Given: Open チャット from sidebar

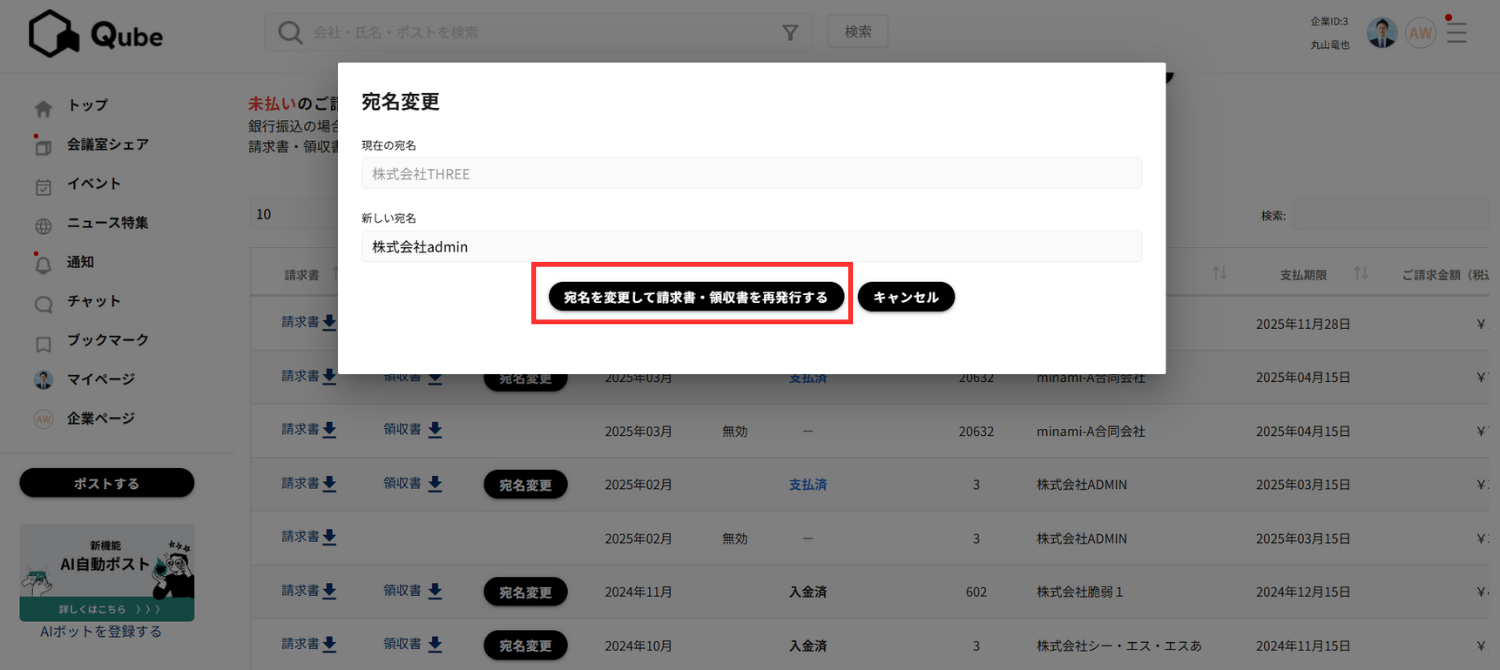Looking at the screenshot, I should point(93,301).
